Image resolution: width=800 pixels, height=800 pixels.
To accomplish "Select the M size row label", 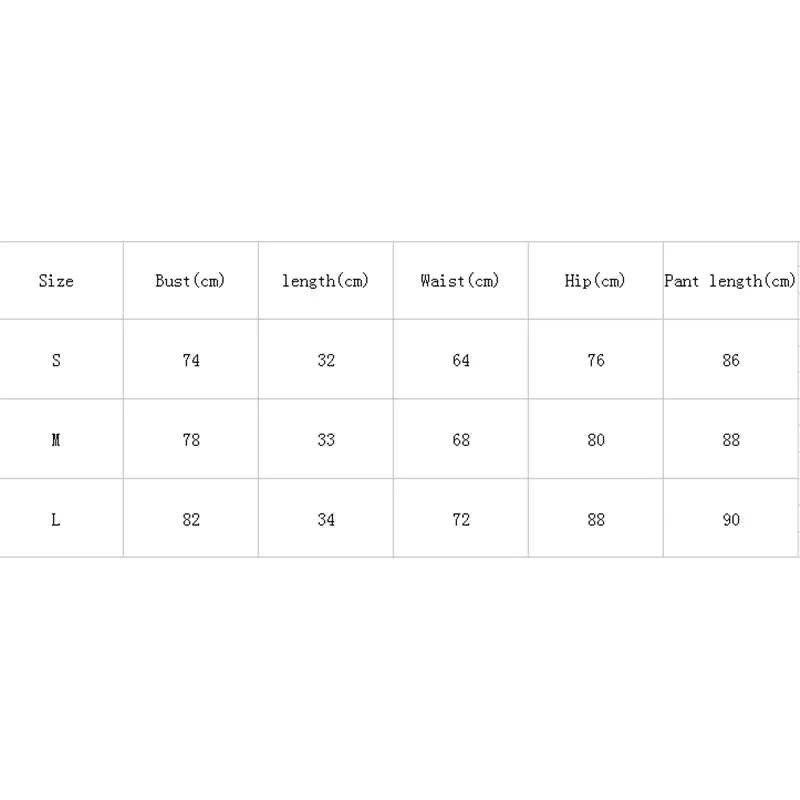I will [x=56, y=440].
